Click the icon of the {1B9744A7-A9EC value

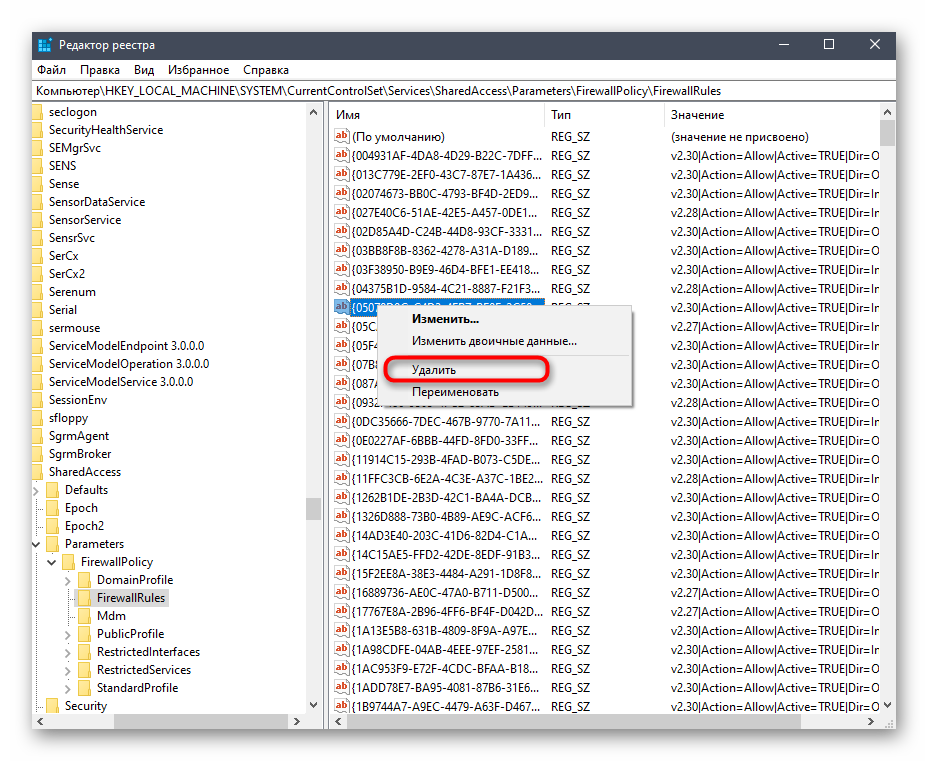(341, 707)
